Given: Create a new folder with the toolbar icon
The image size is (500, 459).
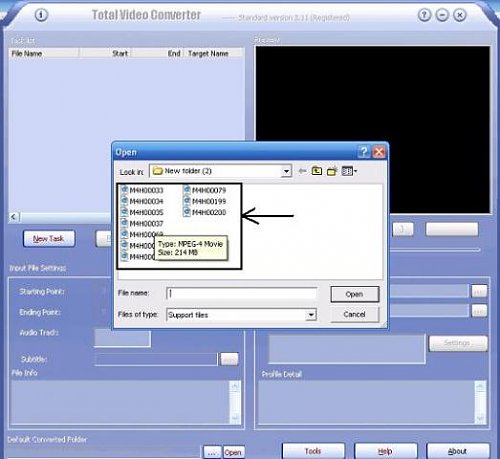Looking at the screenshot, I should click(x=332, y=171).
